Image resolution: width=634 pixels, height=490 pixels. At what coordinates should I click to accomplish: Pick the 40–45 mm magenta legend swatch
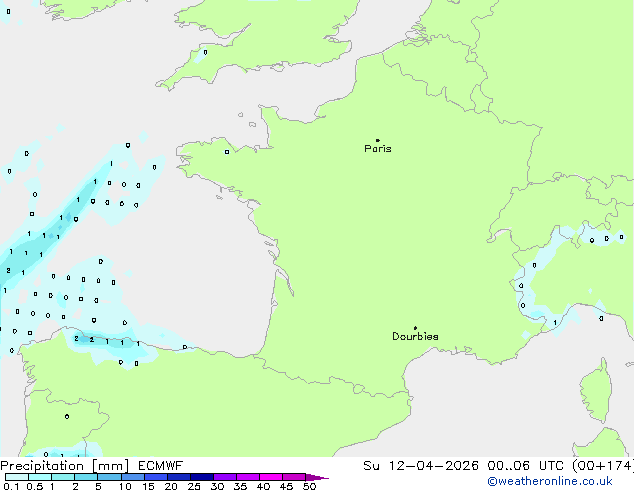click(x=271, y=477)
